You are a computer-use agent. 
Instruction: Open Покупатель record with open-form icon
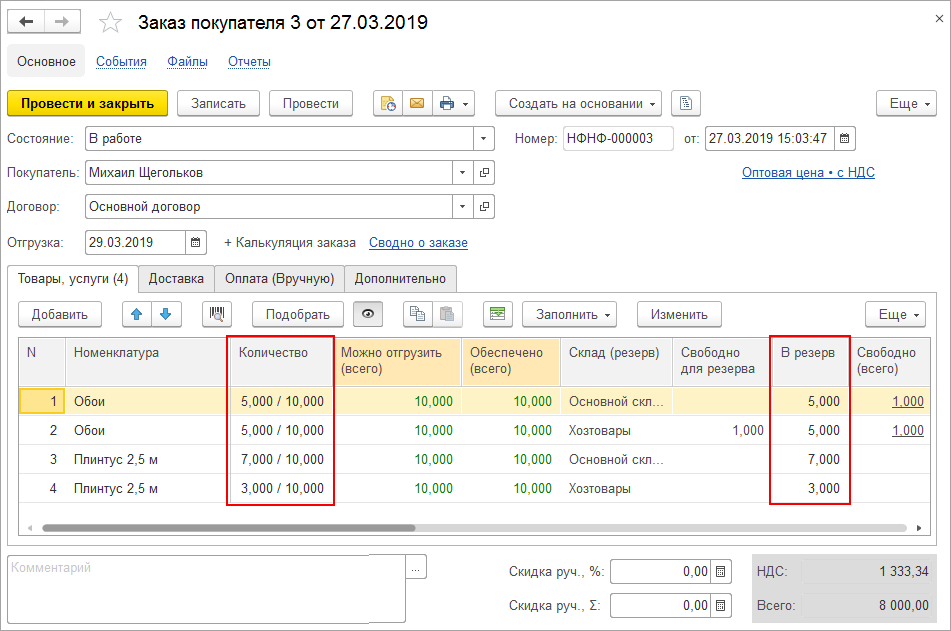pos(484,173)
